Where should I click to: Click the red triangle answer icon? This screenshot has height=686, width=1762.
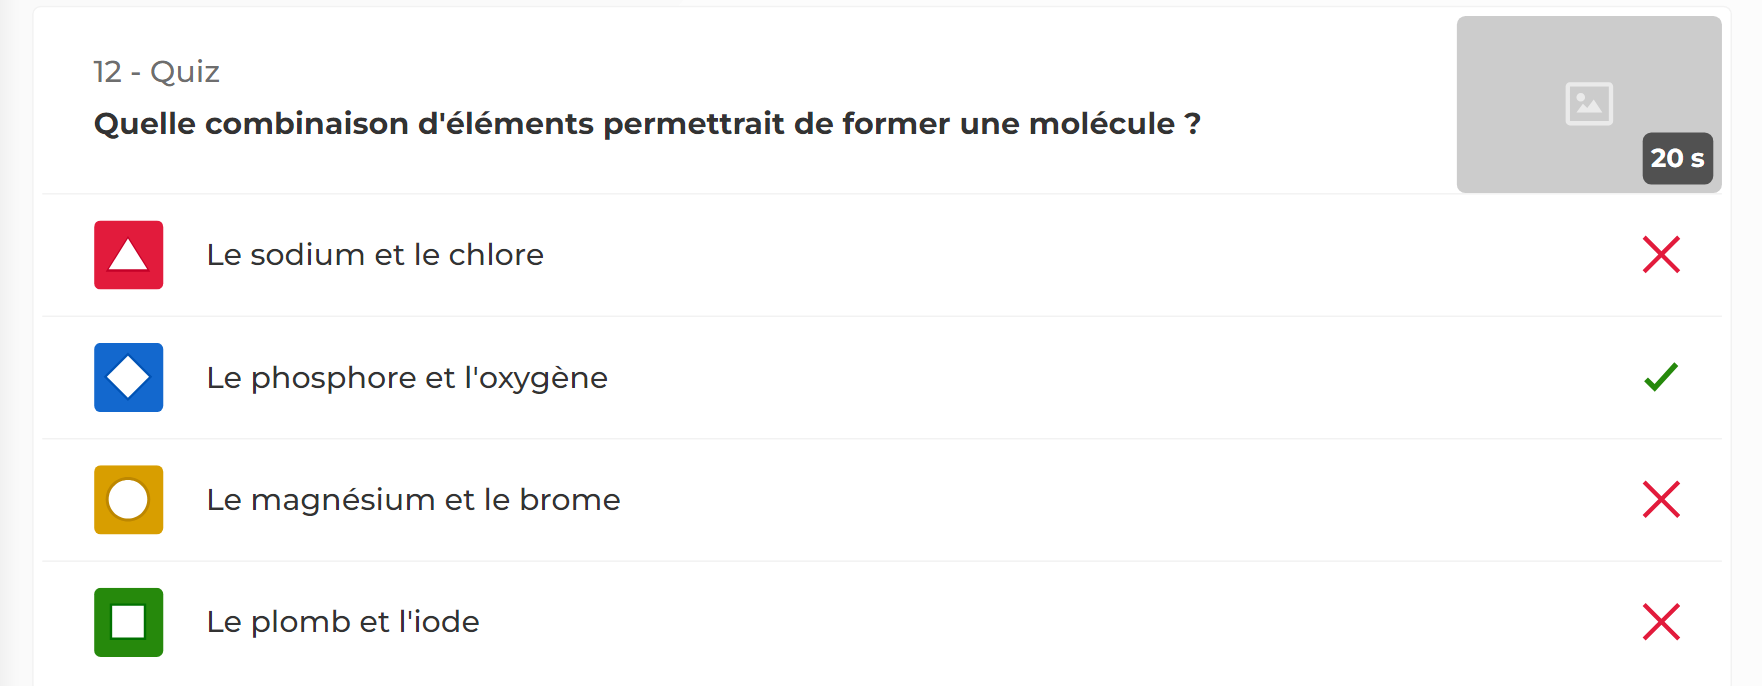click(128, 255)
